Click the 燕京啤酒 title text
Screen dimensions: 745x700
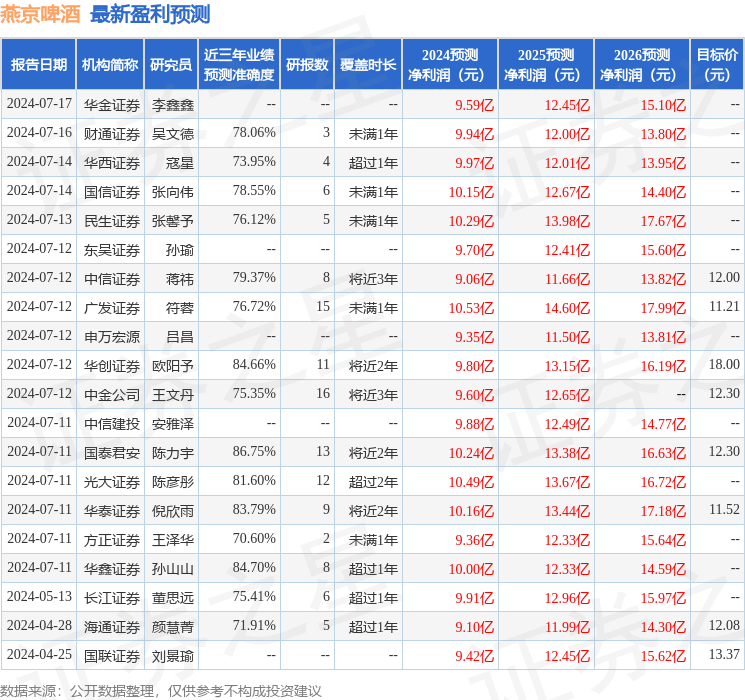click(x=40, y=14)
